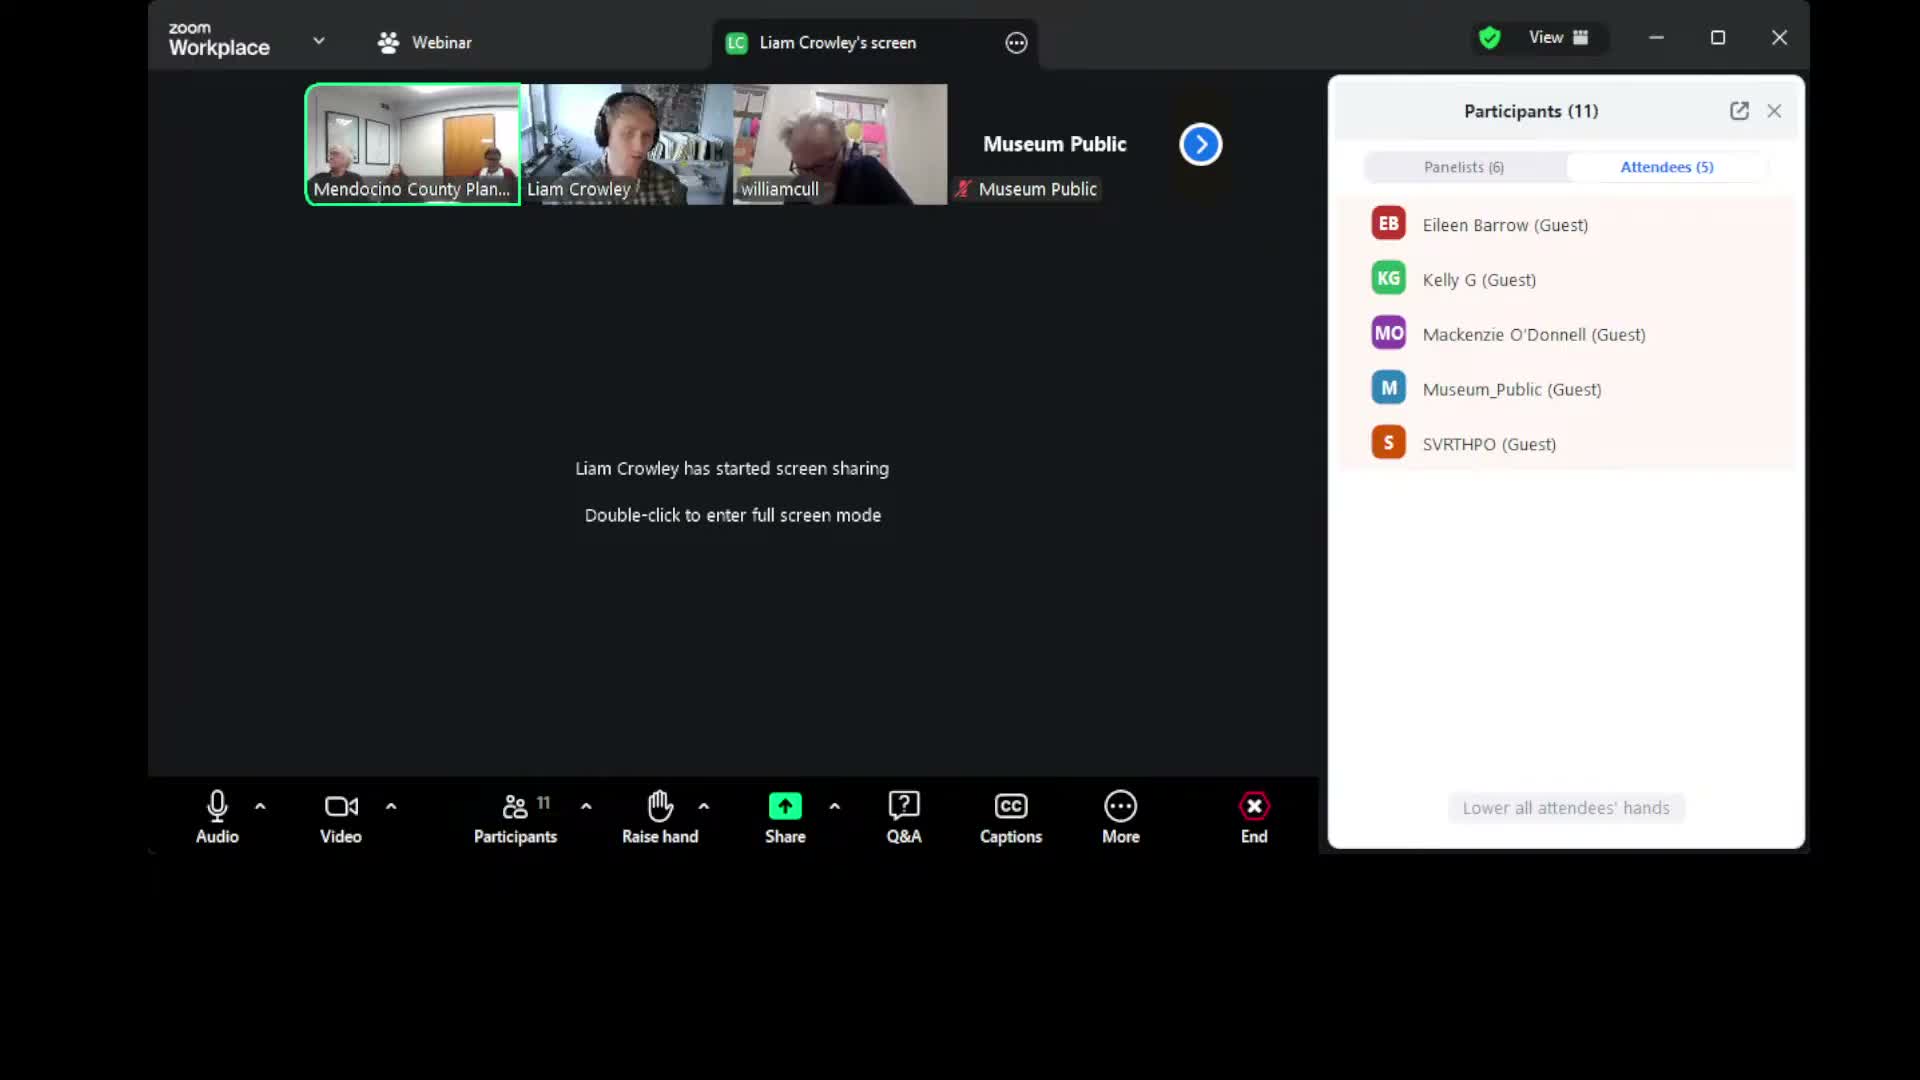The height and width of the screenshot is (1080, 1920).
Task: Show next video thumbnails with blue arrow
Action: [1200, 145]
